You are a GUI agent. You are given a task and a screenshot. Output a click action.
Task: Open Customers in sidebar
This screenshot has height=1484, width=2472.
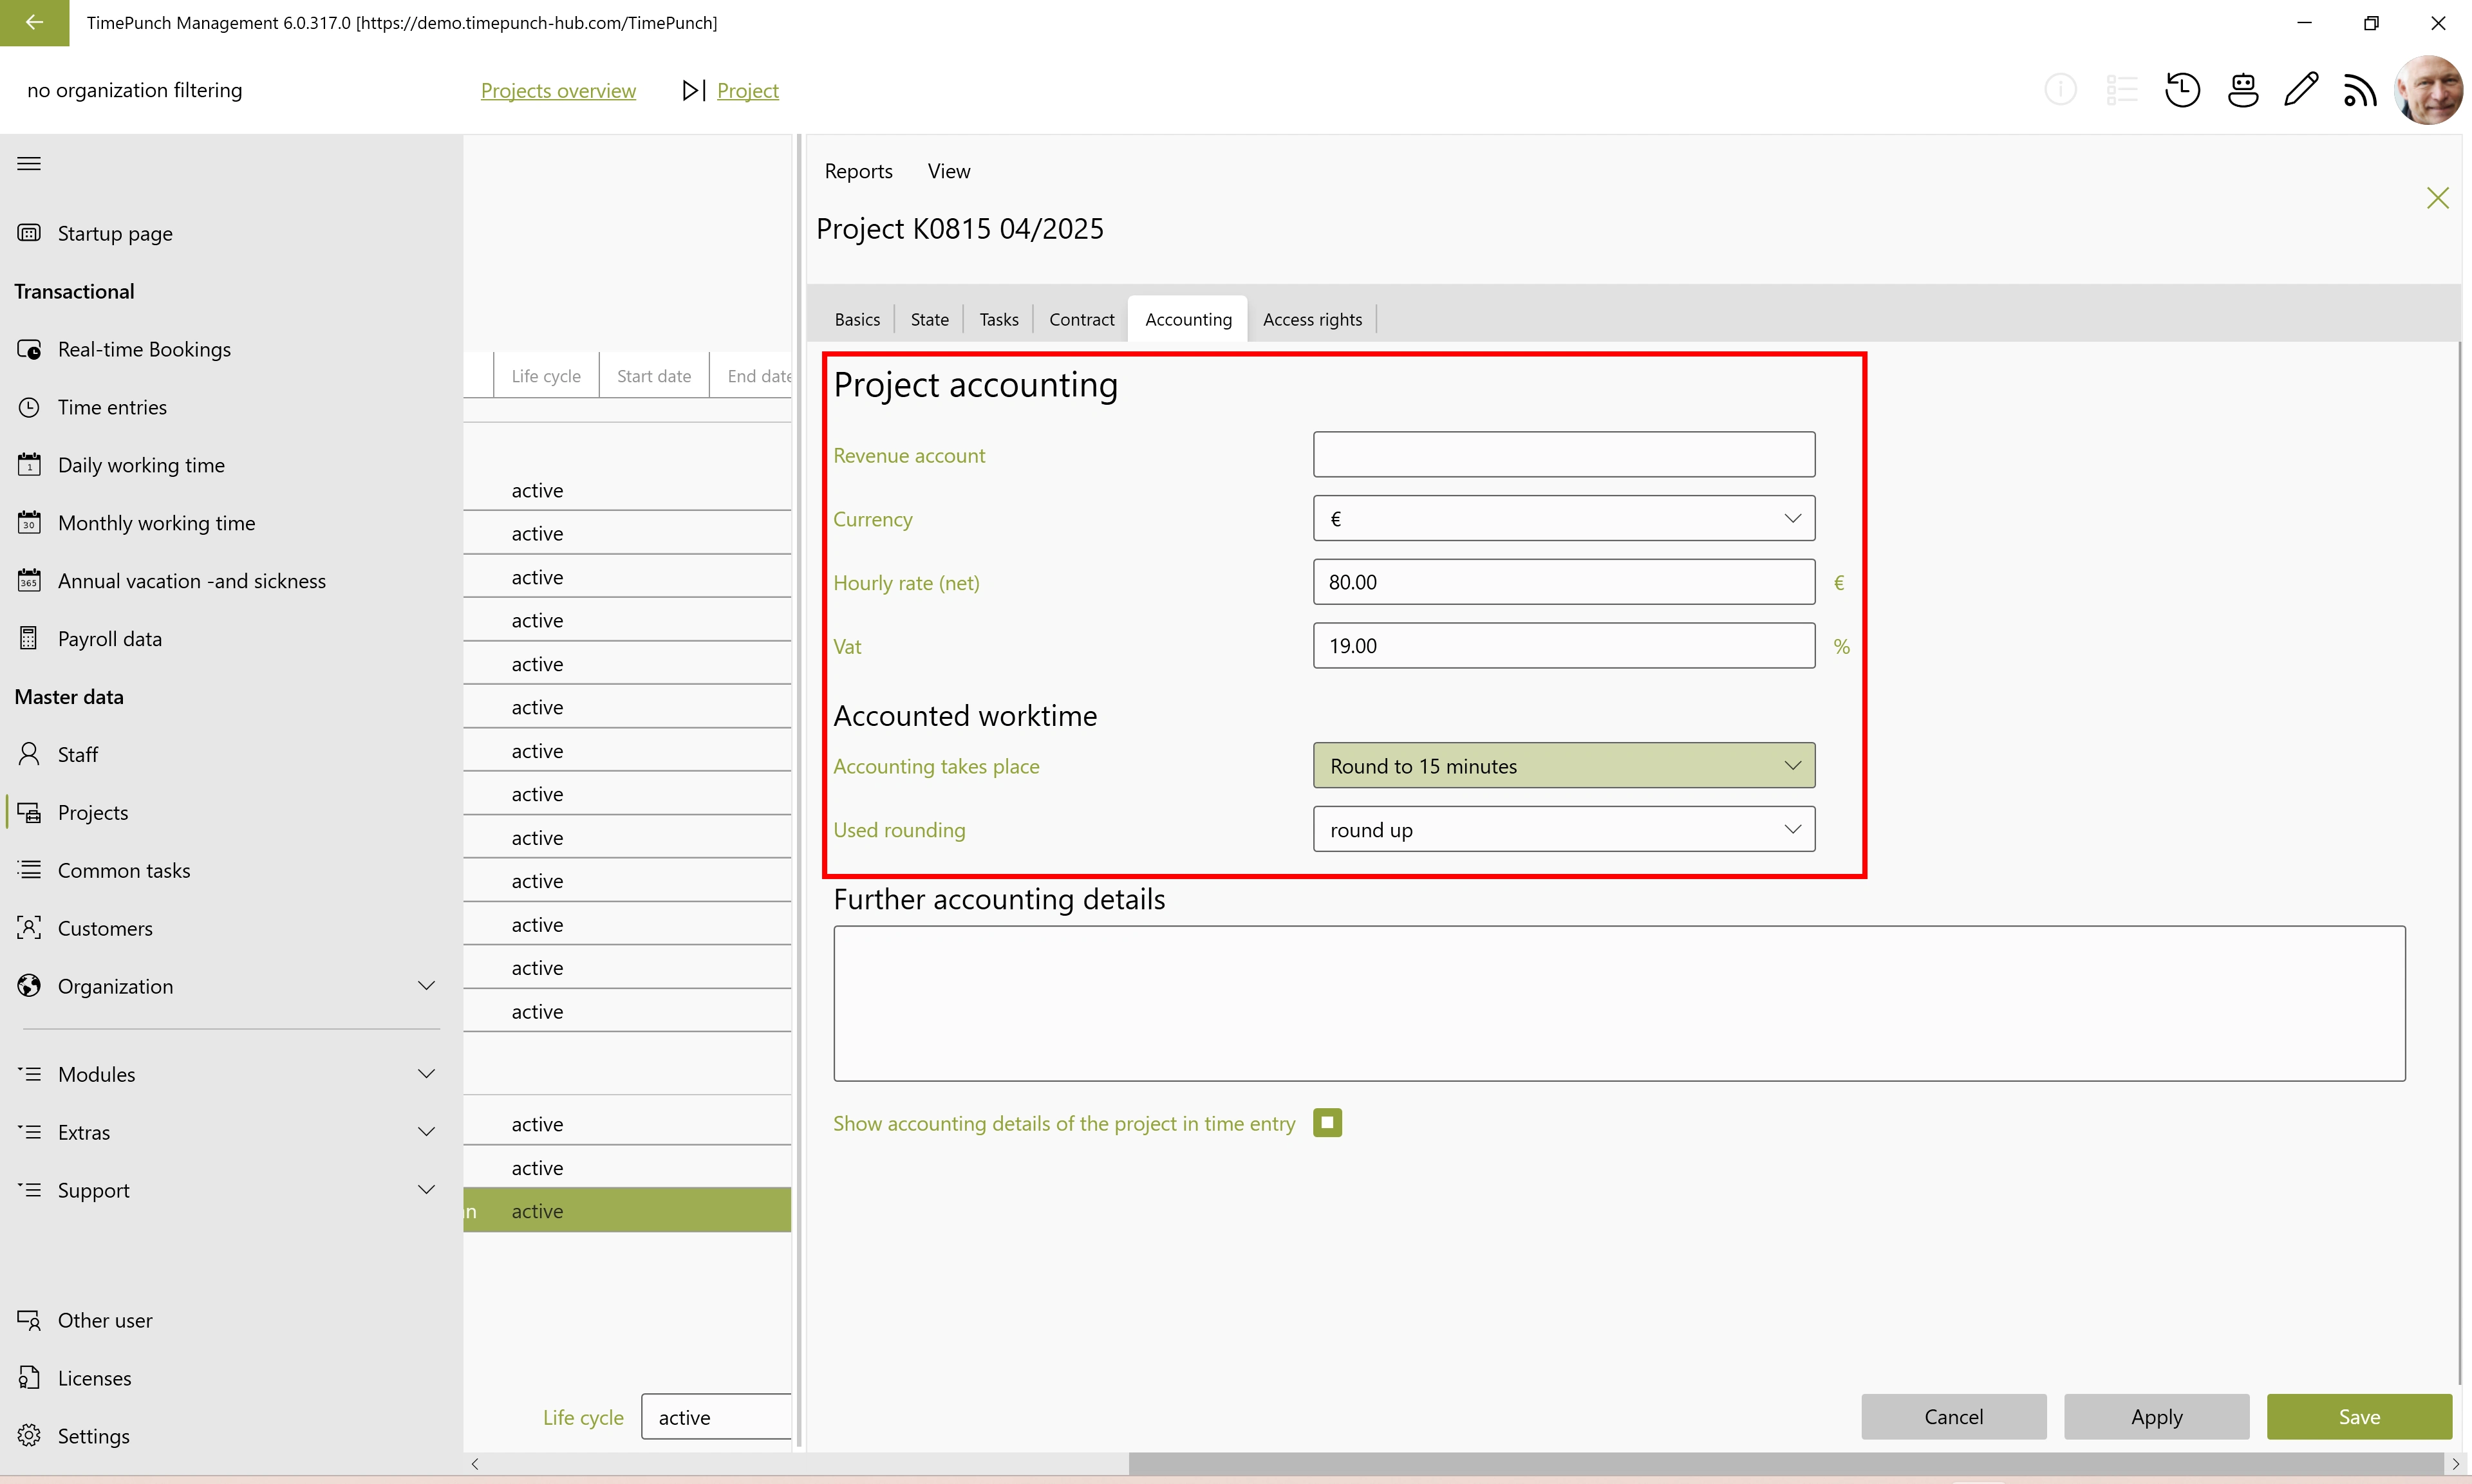pos(105,928)
